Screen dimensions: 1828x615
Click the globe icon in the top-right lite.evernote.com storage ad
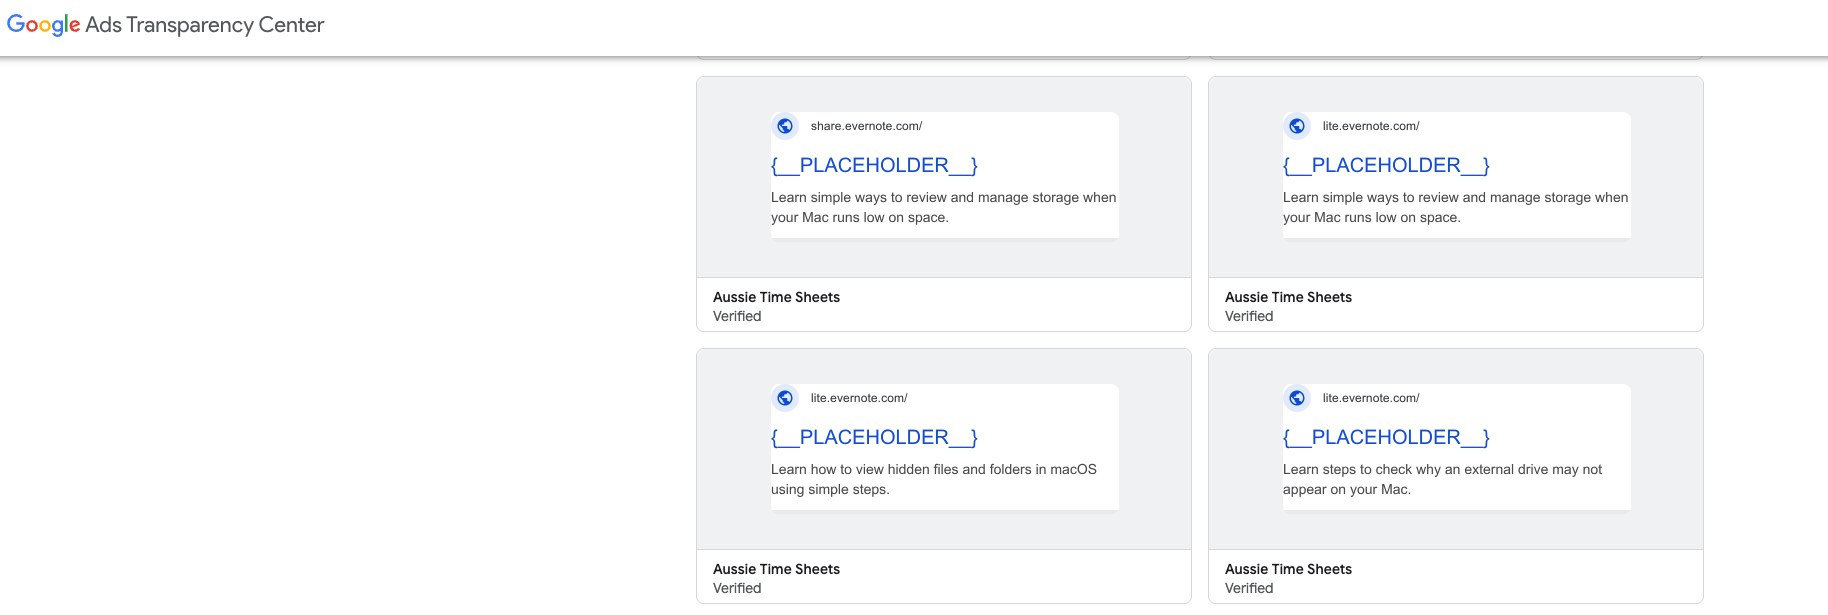click(1297, 126)
